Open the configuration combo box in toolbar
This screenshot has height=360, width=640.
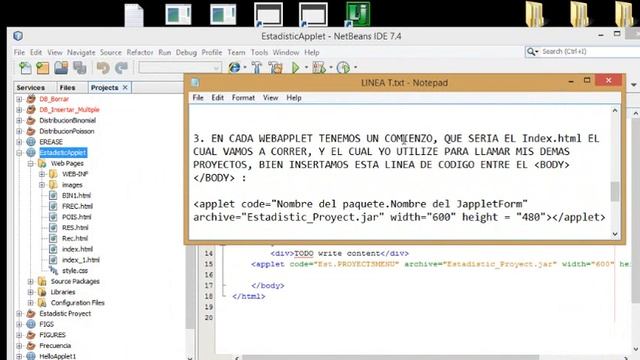click(180, 67)
